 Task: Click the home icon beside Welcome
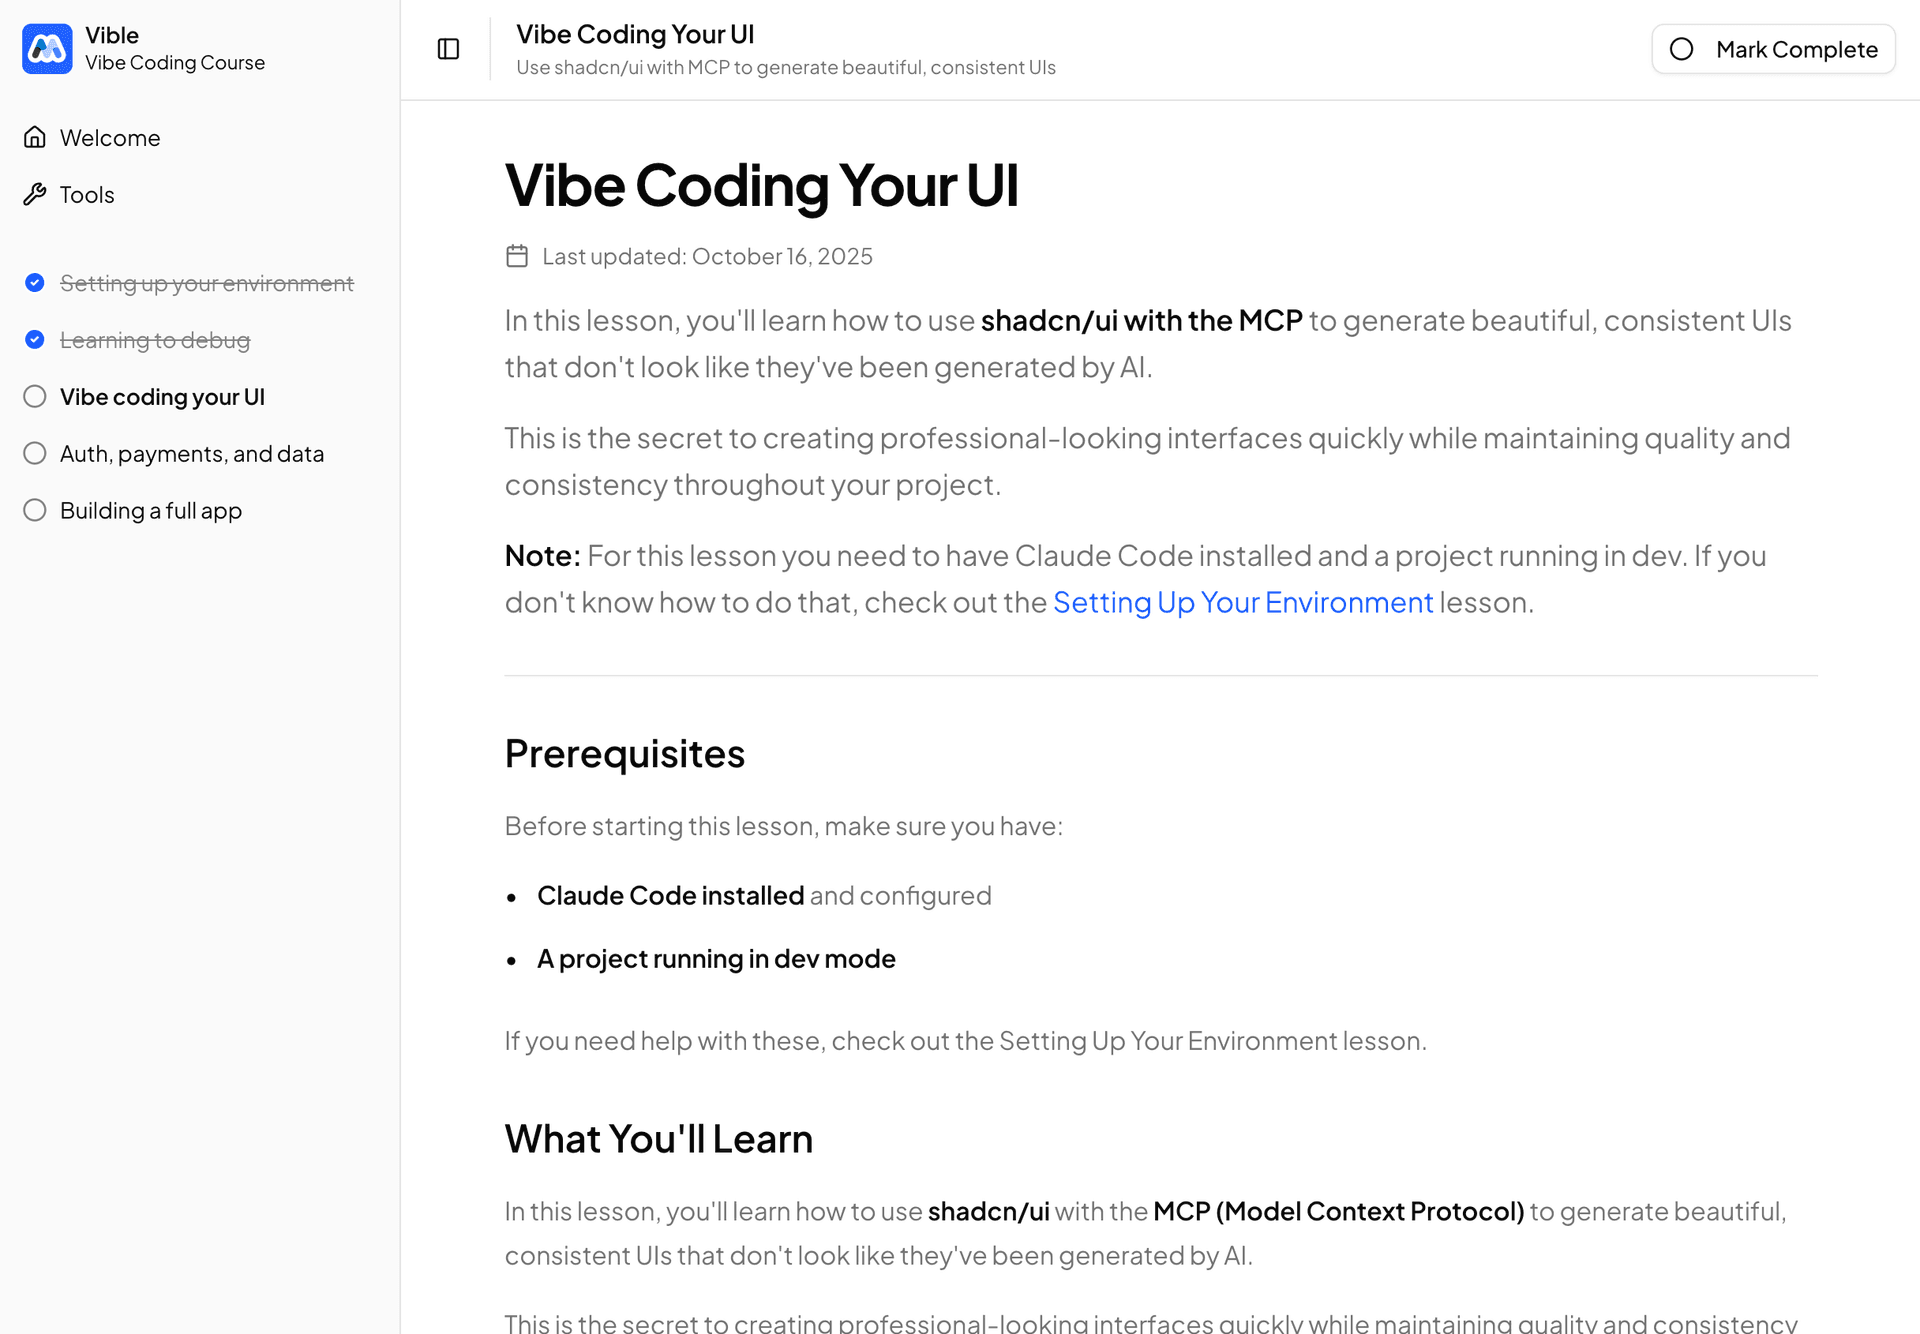[x=36, y=137]
